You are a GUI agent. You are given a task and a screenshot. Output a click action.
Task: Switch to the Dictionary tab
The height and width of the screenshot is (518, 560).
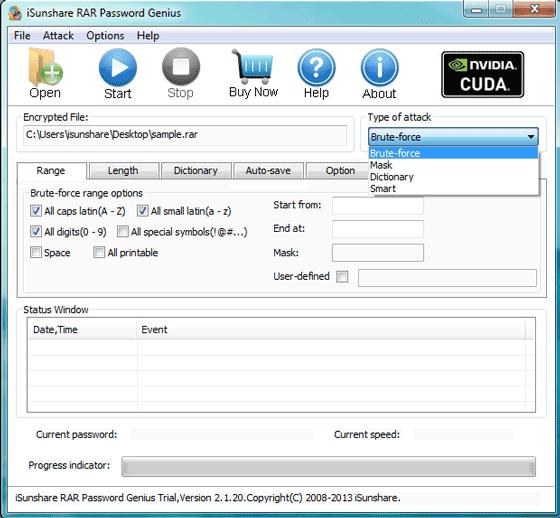(196, 171)
